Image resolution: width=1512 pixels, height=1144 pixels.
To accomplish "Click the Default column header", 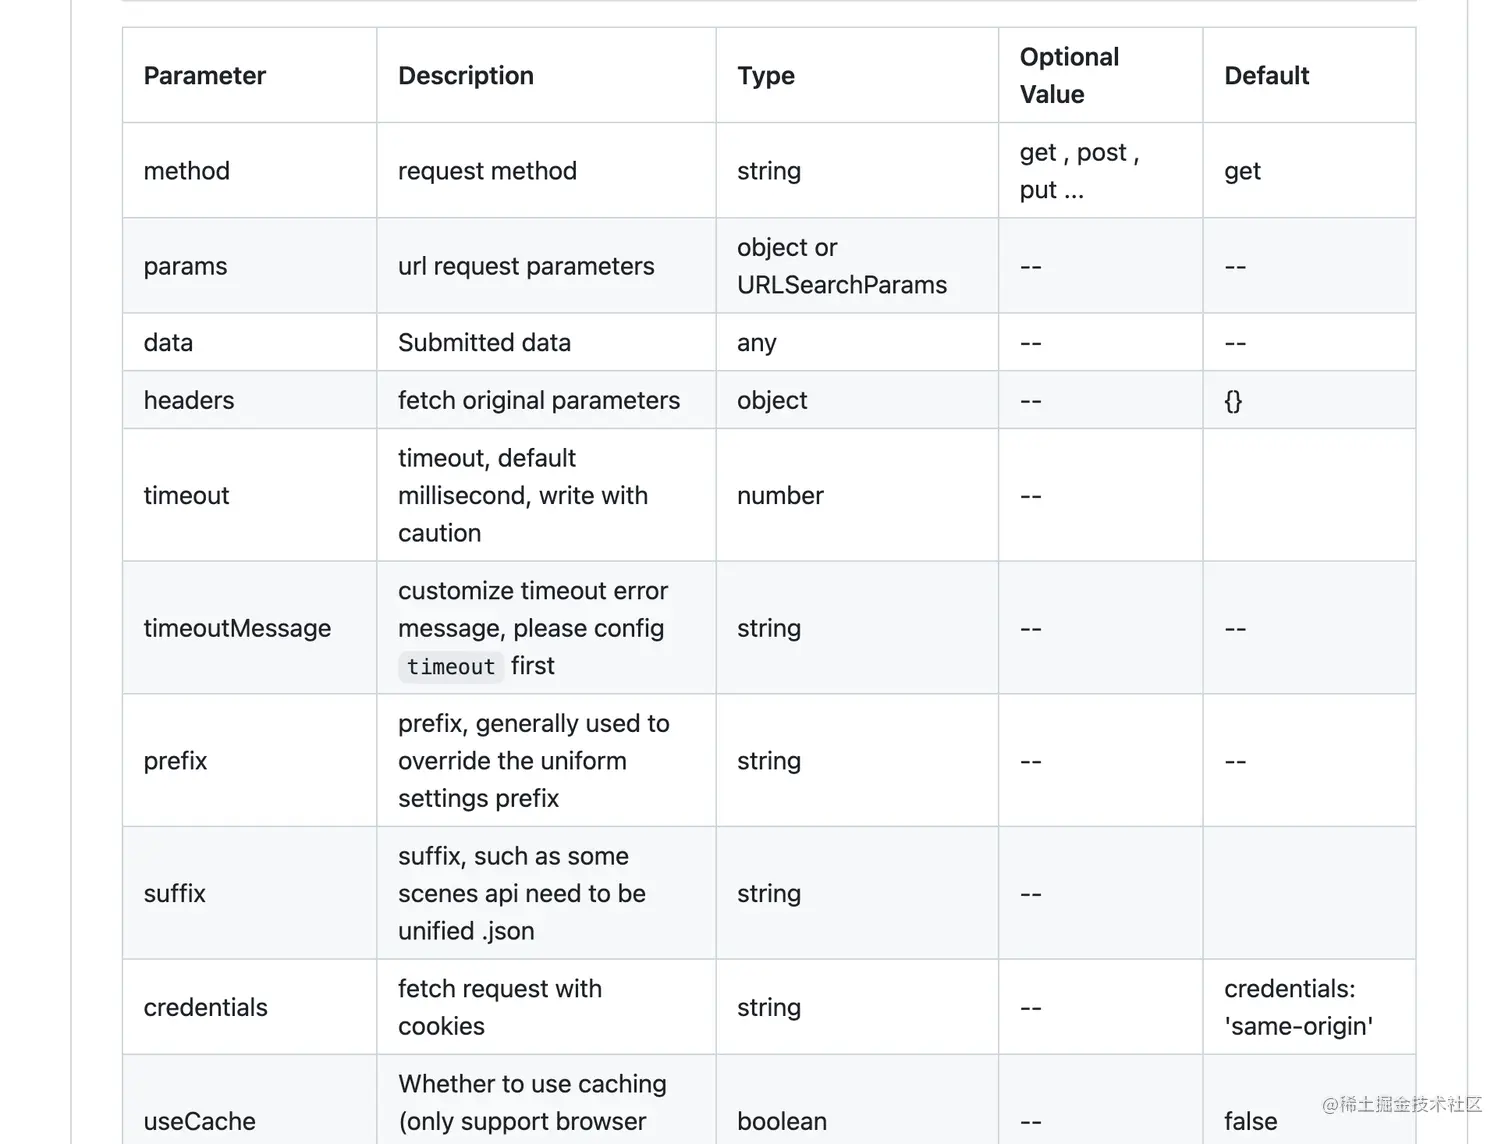I will click(1266, 76).
